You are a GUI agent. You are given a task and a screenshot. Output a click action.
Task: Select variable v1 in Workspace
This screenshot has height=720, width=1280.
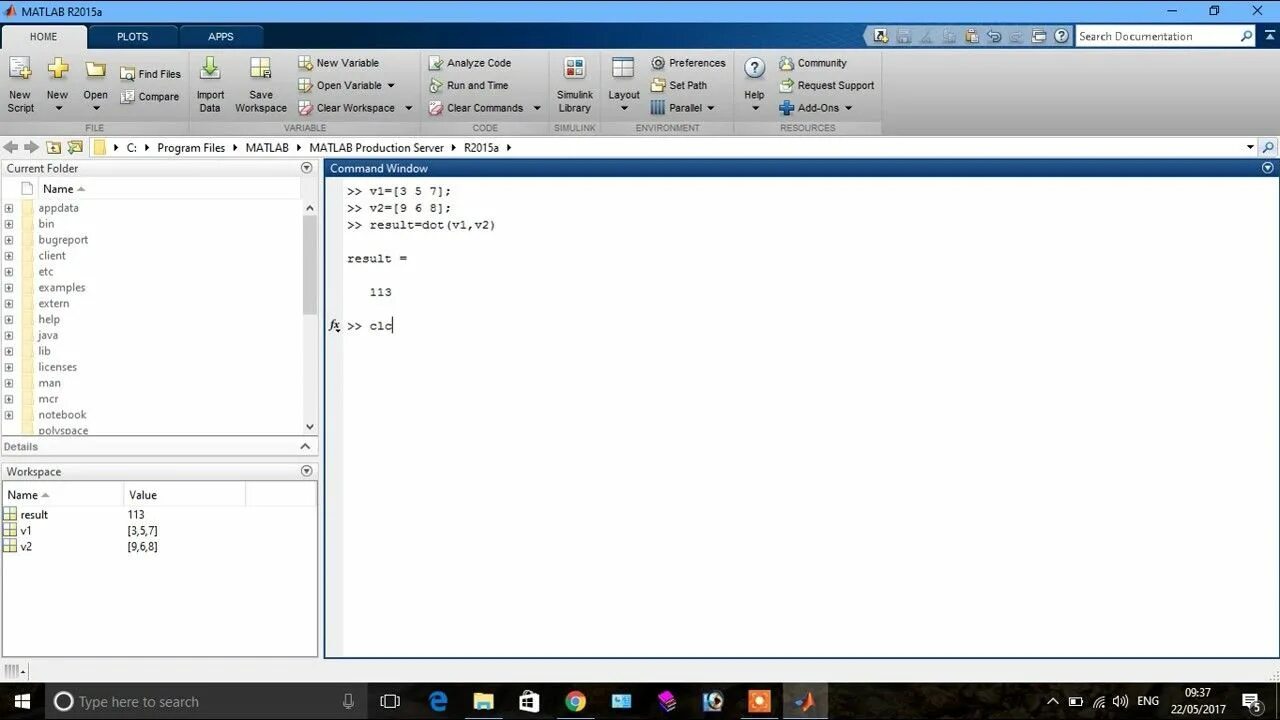26,531
